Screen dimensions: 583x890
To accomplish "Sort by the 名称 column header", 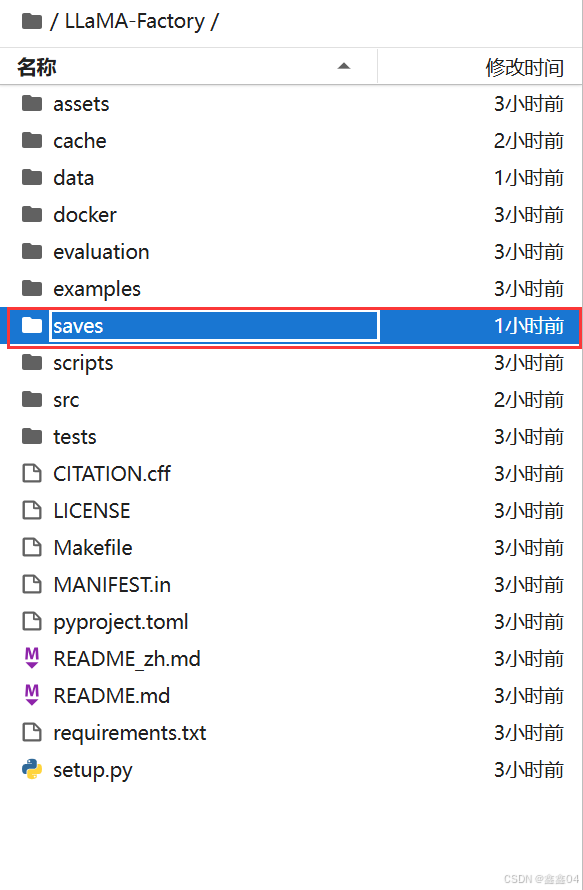I will 37,67.
